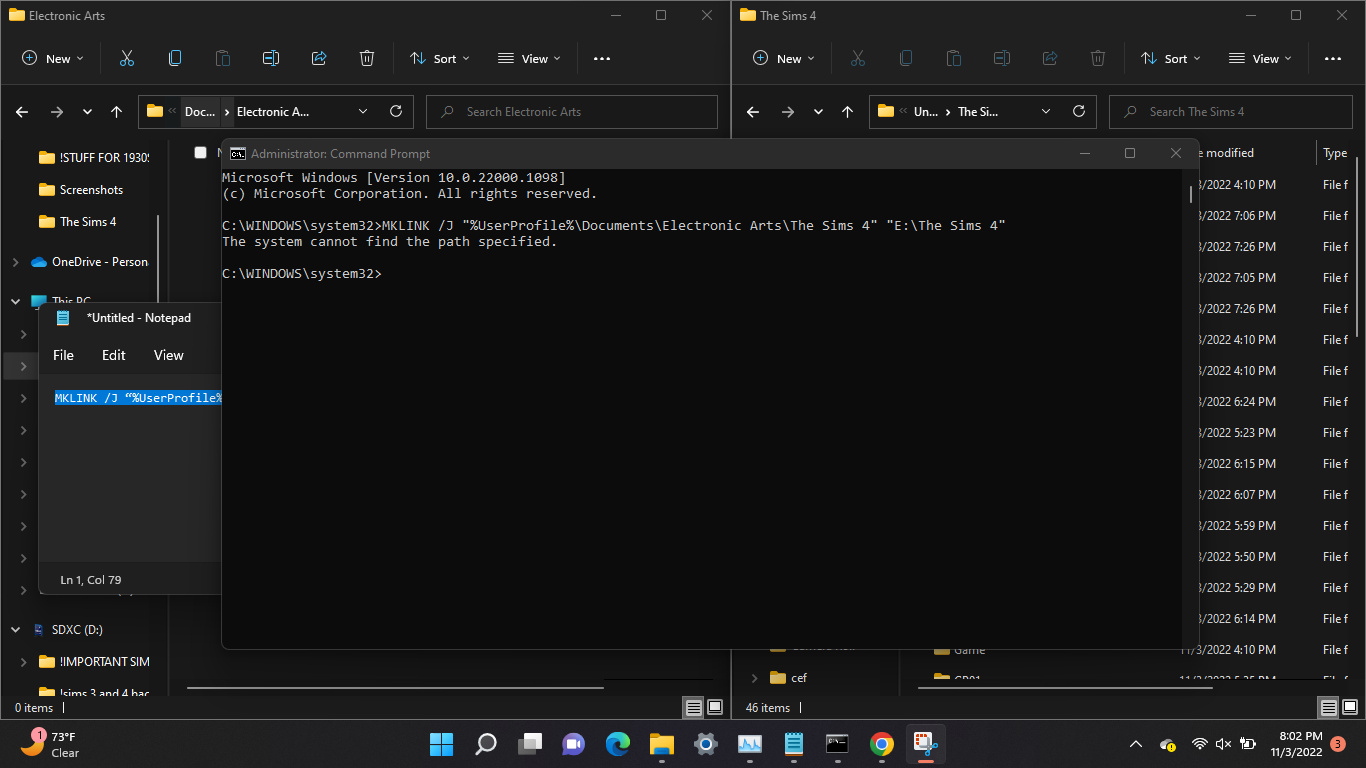Viewport: 1366px width, 768px height.
Task: Click Copy icon in Electronic Arts window
Action: (175, 59)
